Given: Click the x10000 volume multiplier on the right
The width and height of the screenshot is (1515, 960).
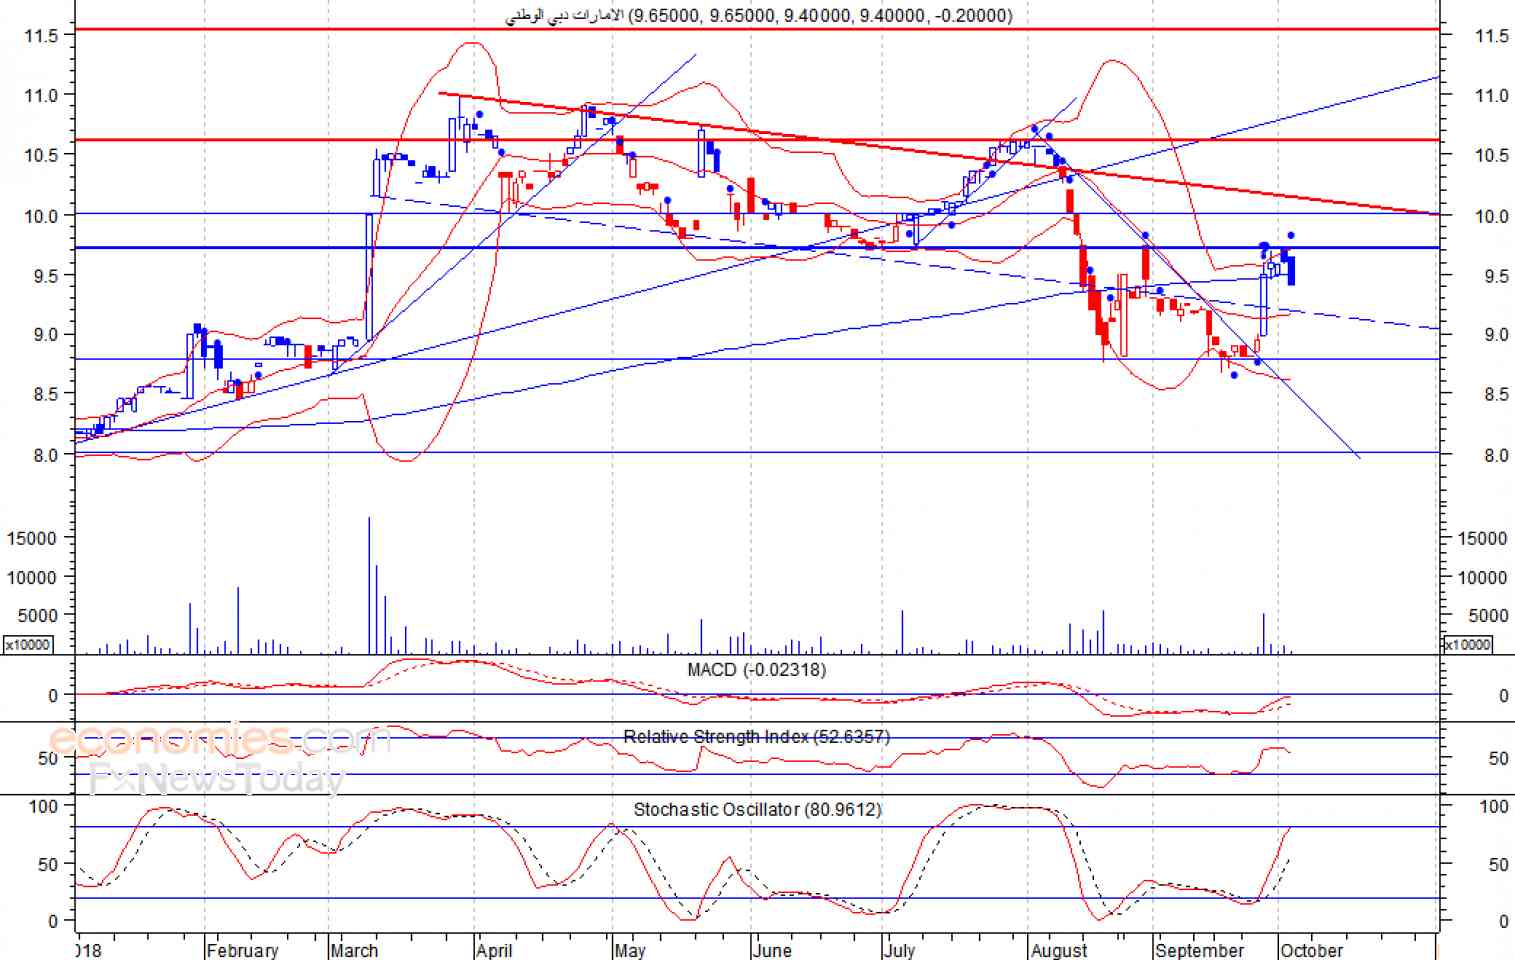Looking at the screenshot, I should [1467, 645].
